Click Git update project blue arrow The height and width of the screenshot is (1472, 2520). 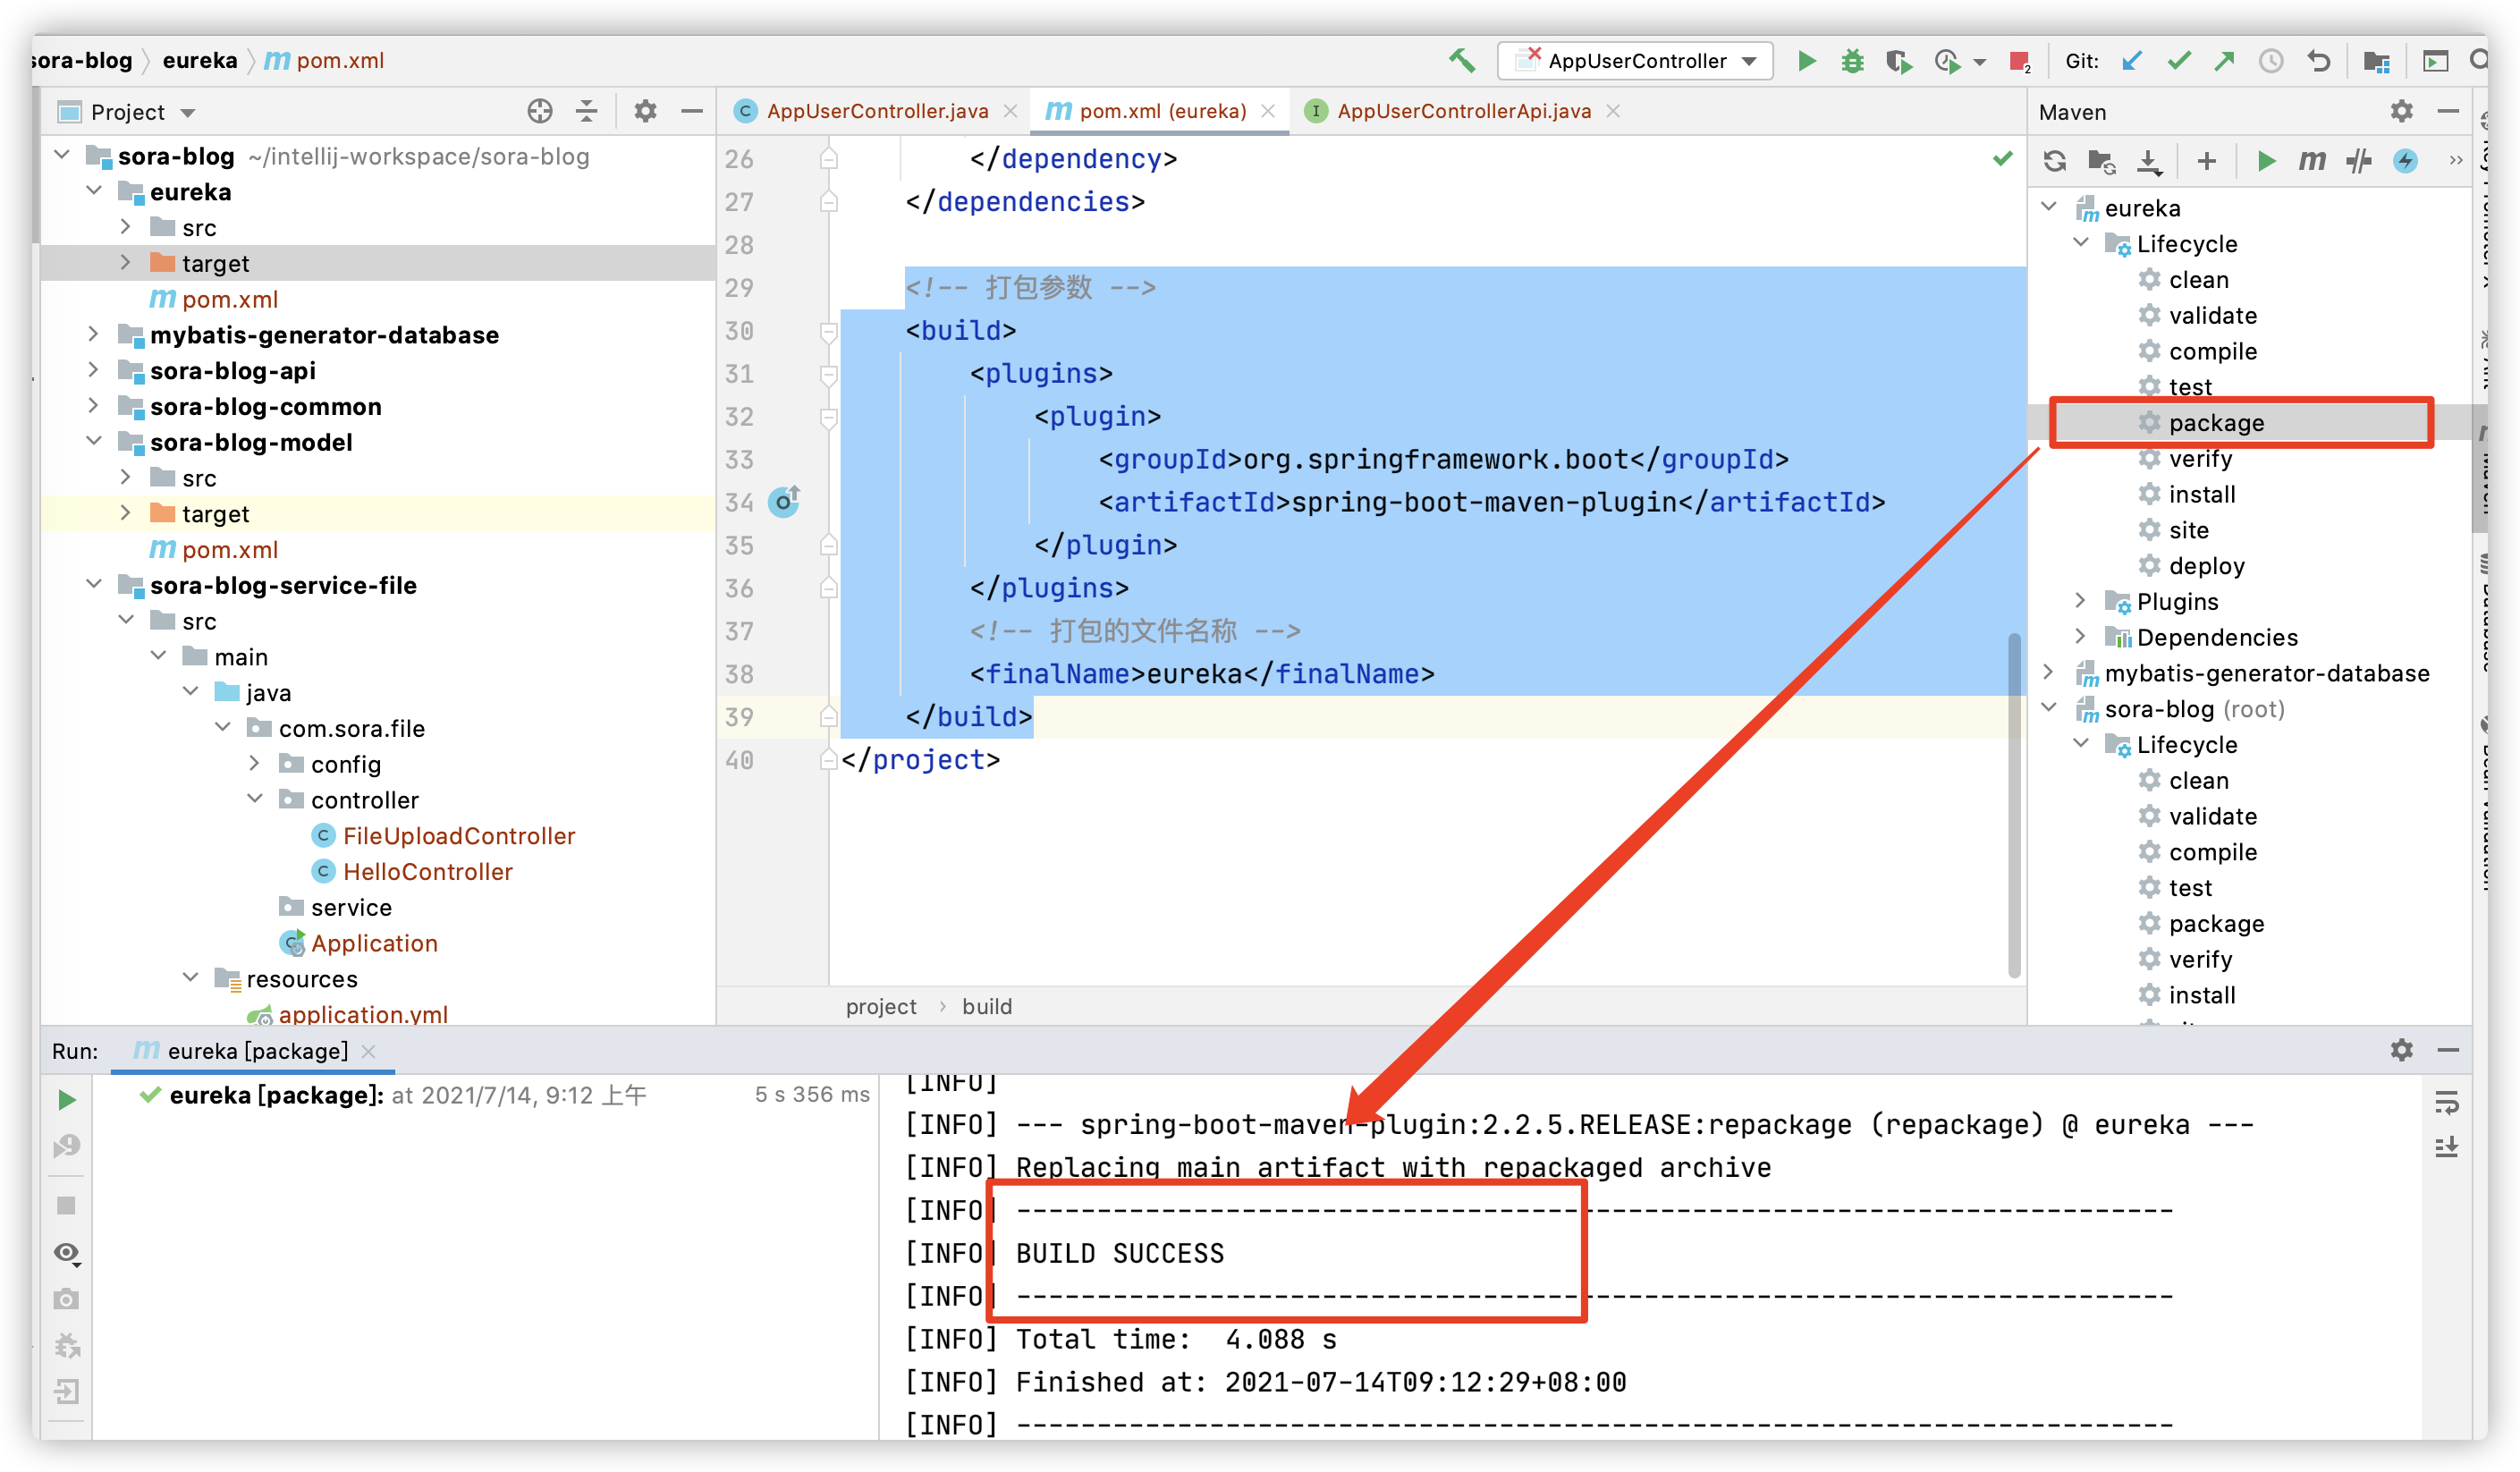2132,61
